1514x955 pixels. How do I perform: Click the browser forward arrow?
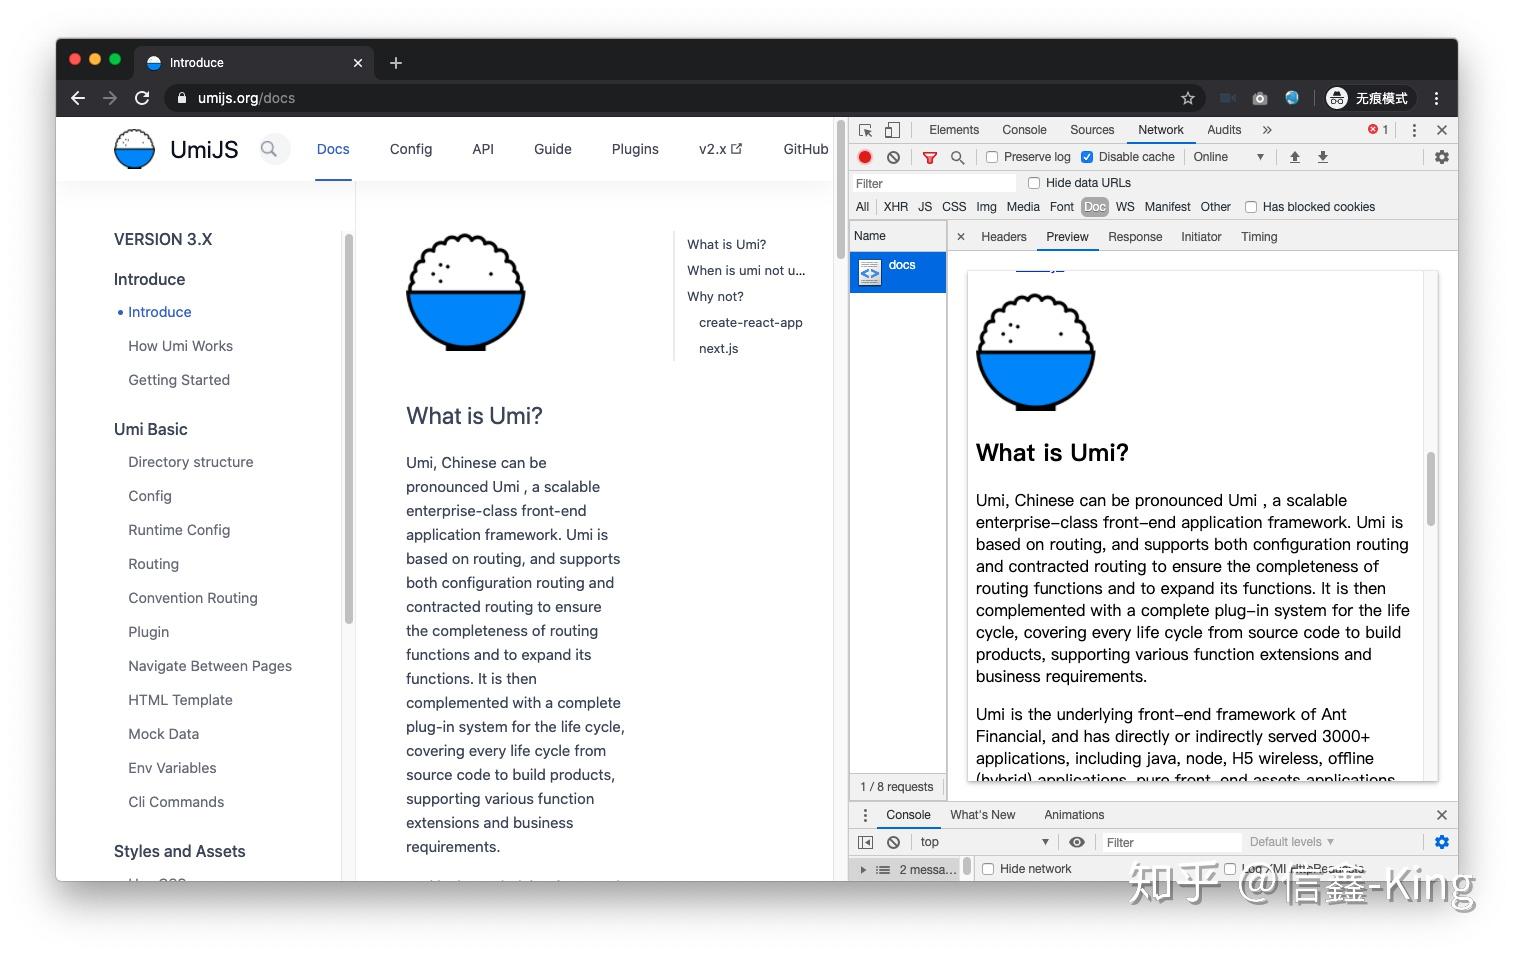point(110,98)
